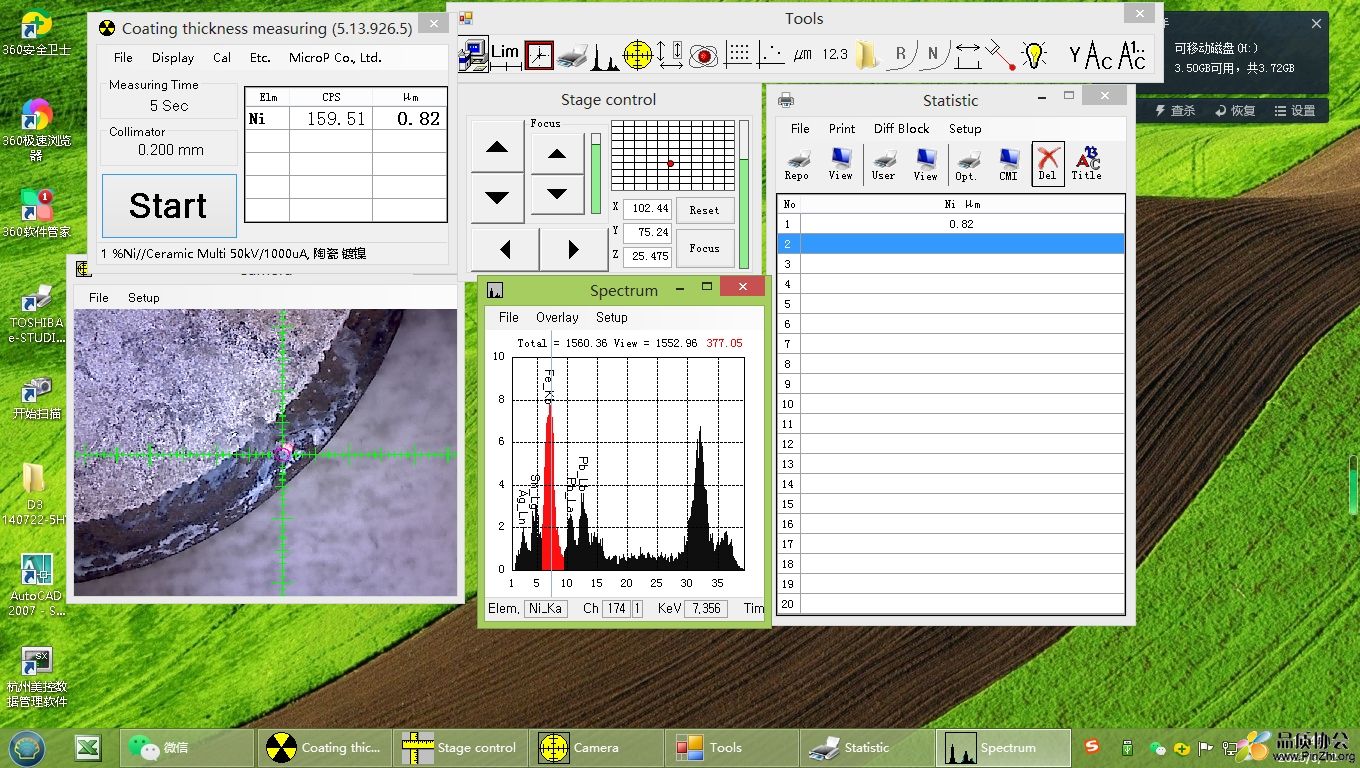Click the yellow crosshair target icon in Tools
The image size is (1360, 768).
(637, 54)
